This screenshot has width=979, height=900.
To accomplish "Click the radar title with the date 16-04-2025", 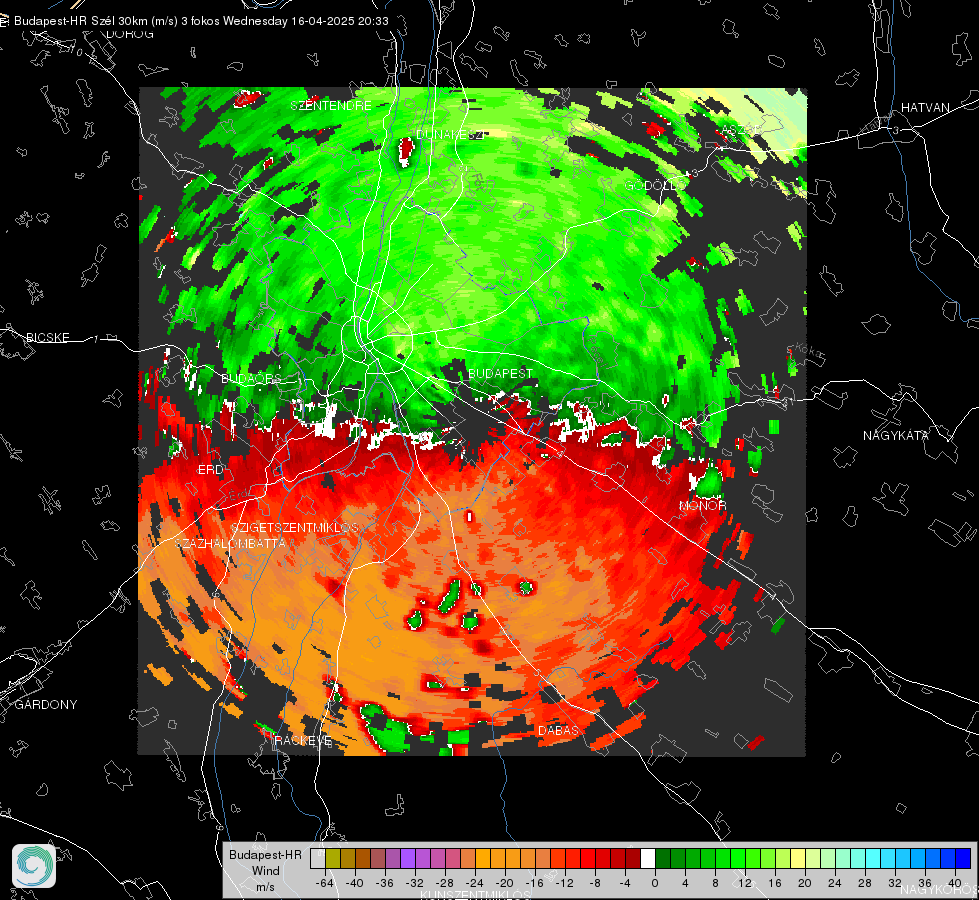I will pos(201,21).
